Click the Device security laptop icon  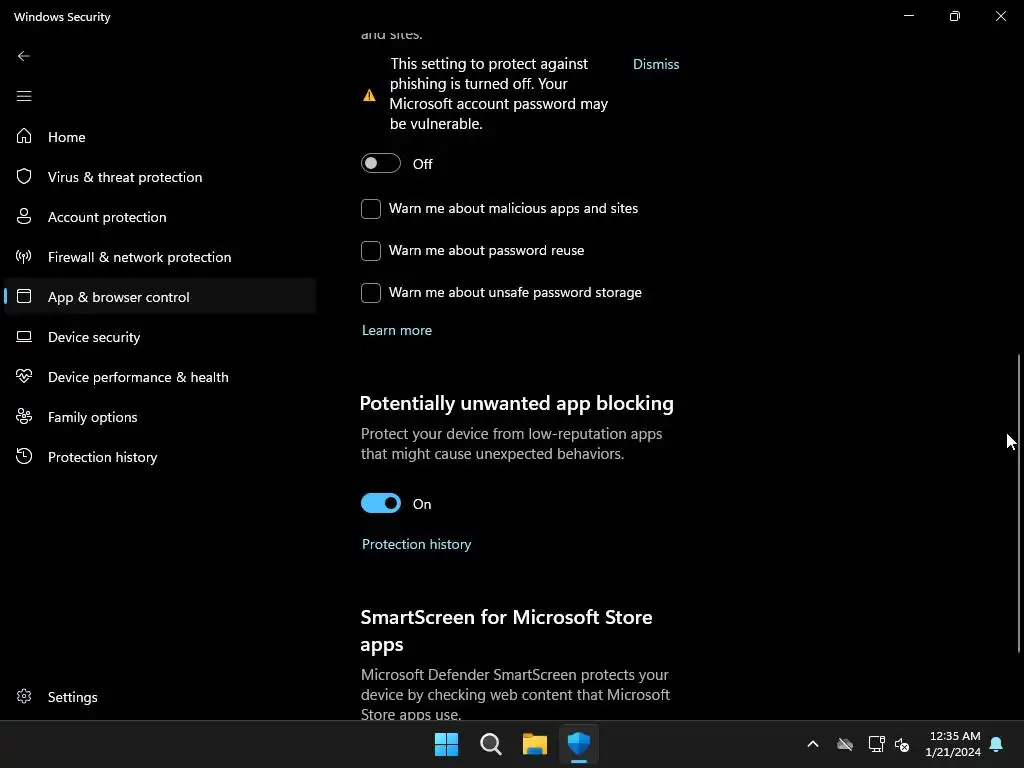point(24,336)
